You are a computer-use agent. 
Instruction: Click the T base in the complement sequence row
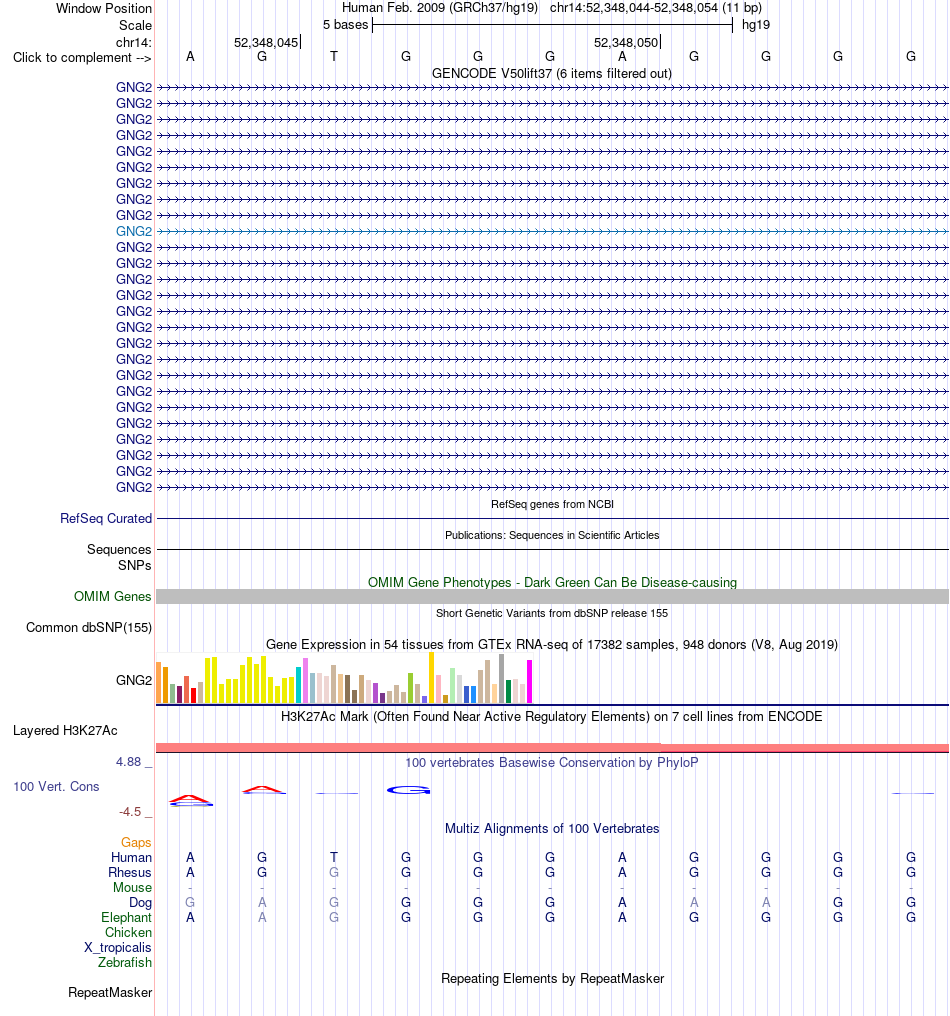[334, 56]
